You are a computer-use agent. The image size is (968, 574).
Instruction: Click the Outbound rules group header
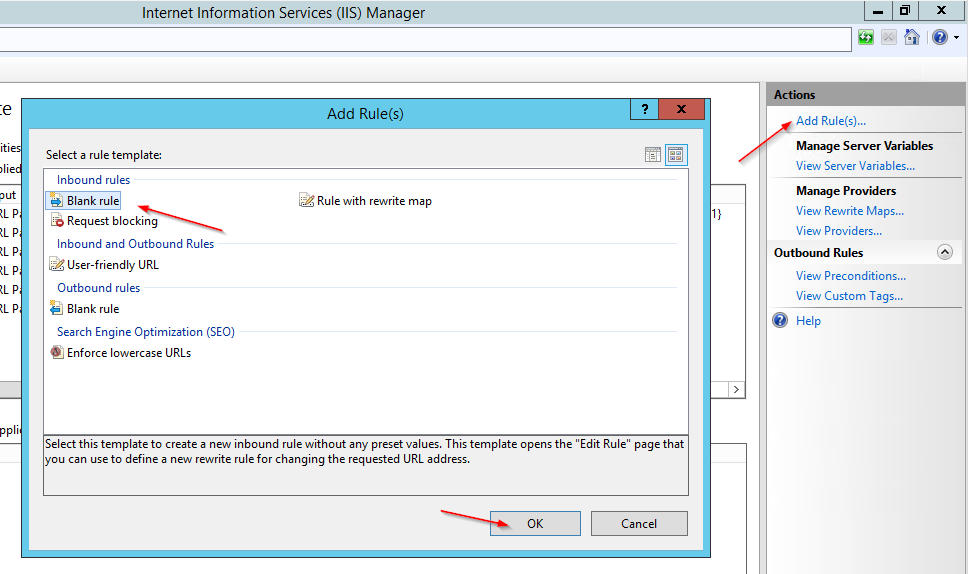pyautogui.click(x=99, y=288)
